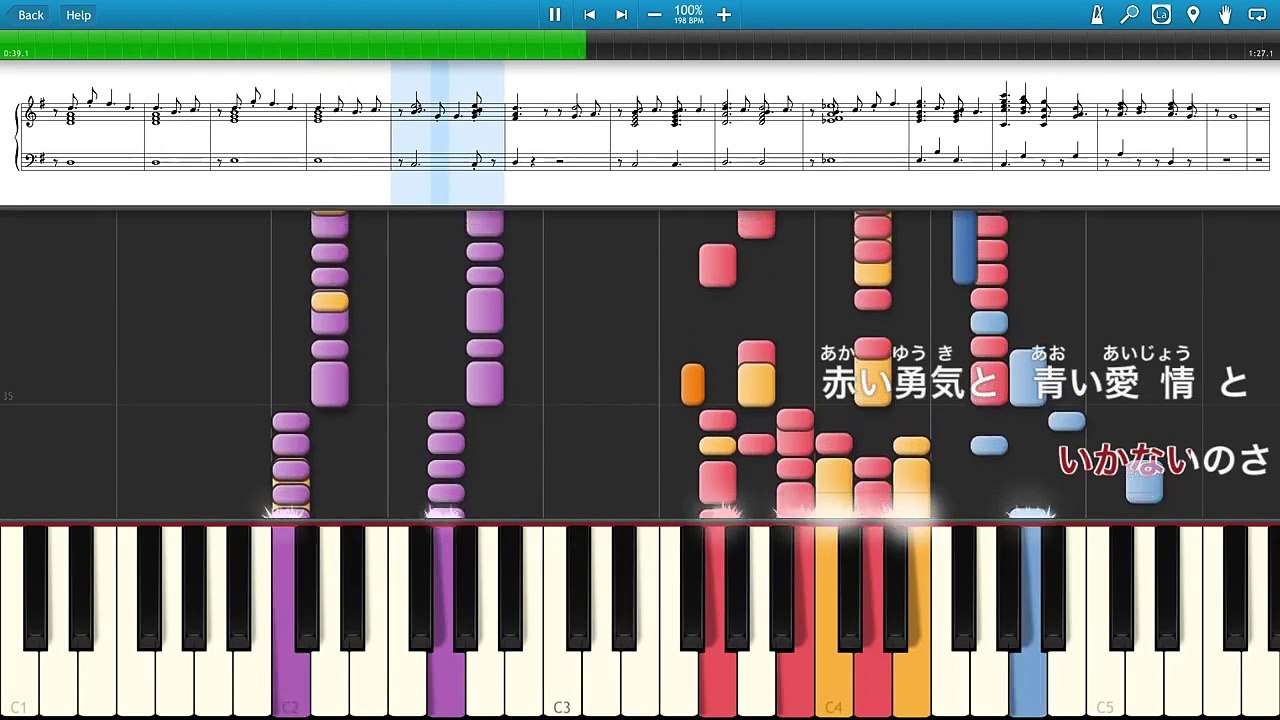Play the C3 piano key
This screenshot has width=1280, height=720.
point(562,620)
